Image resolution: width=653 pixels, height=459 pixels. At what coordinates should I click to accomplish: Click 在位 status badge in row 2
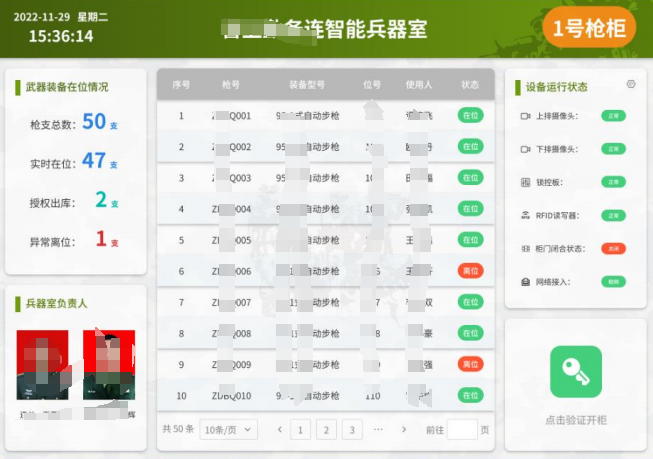coord(471,147)
